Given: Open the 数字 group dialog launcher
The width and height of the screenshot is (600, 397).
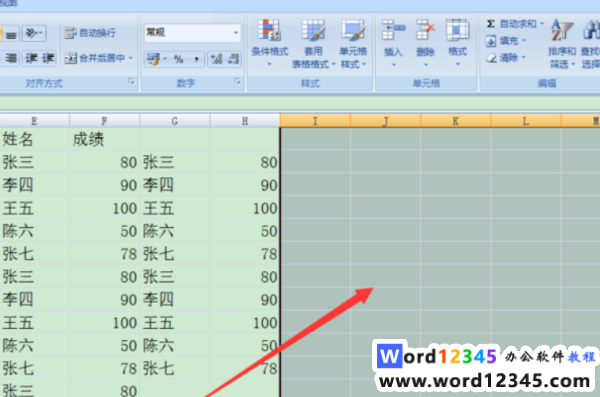Looking at the screenshot, I should pos(237,82).
